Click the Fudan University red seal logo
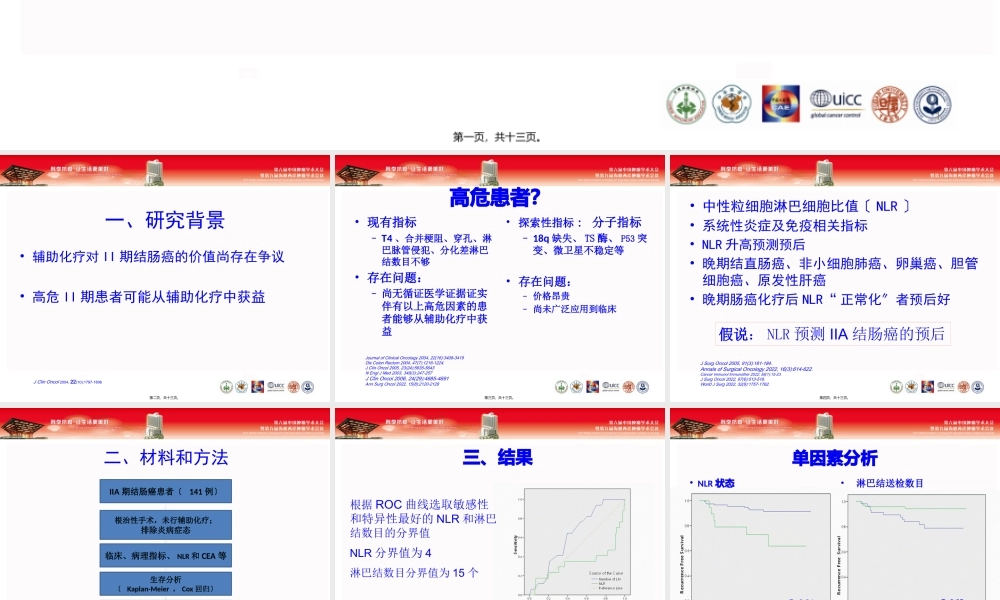The height and width of the screenshot is (600, 1000). (x=890, y=104)
